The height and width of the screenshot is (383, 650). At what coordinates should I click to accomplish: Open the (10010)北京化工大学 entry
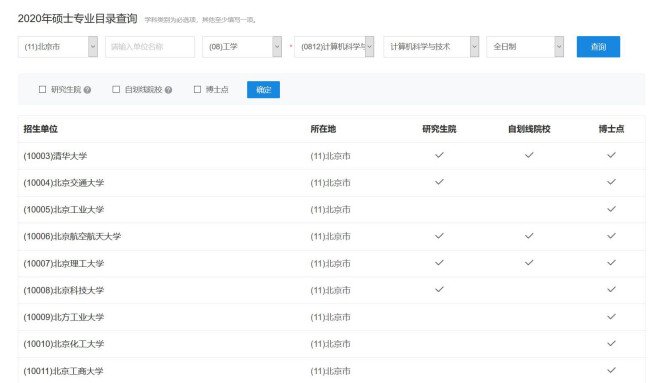63,344
